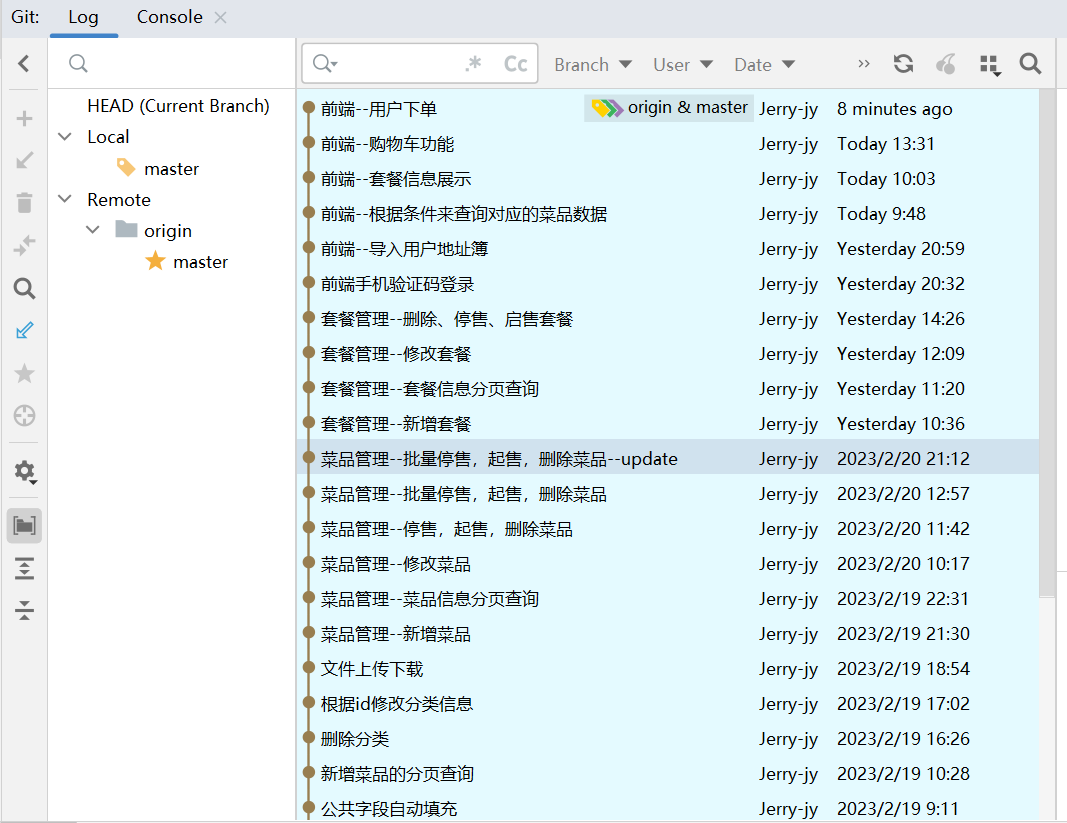
Task: Click the Update Selected arrow icon
Action: [24, 161]
